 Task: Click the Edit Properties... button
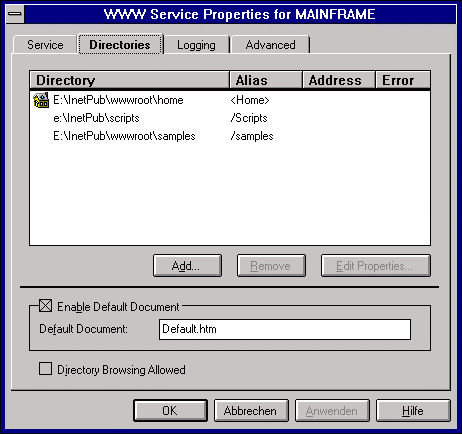pos(376,266)
